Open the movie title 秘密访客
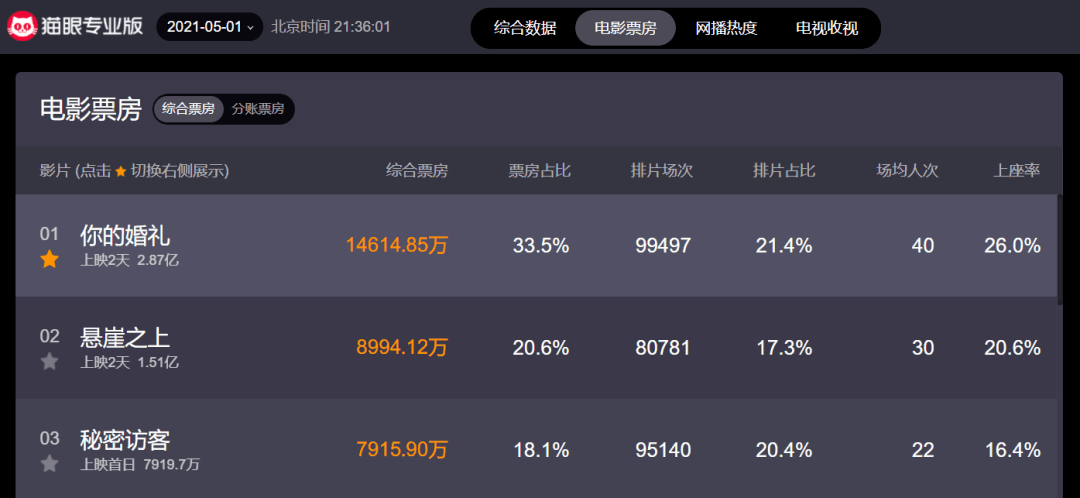This screenshot has height=498, width=1080. 125,439
